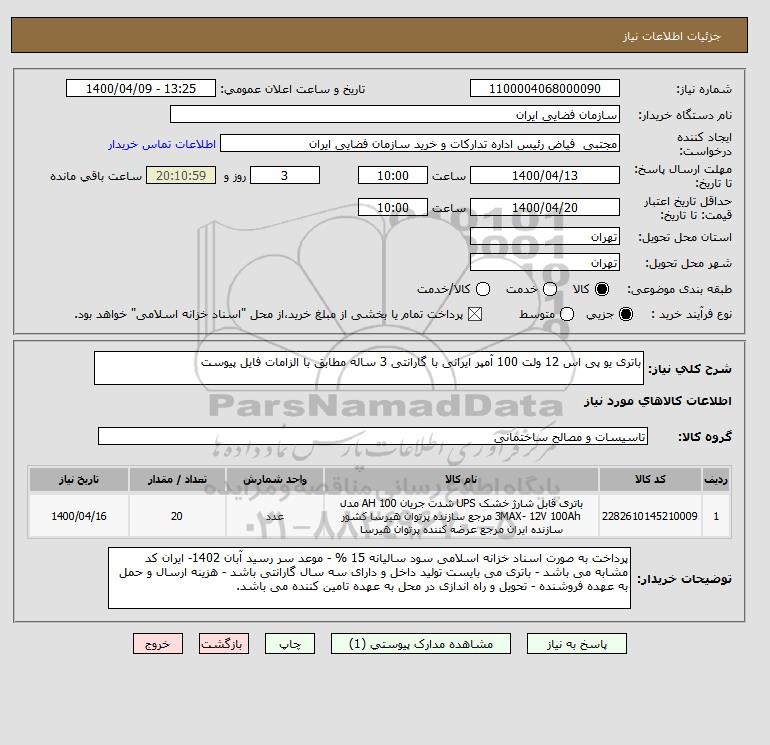Click the goods group field تاسیسات و مصالح ساختمانی
The width and height of the screenshot is (770, 745).
click(x=373, y=436)
